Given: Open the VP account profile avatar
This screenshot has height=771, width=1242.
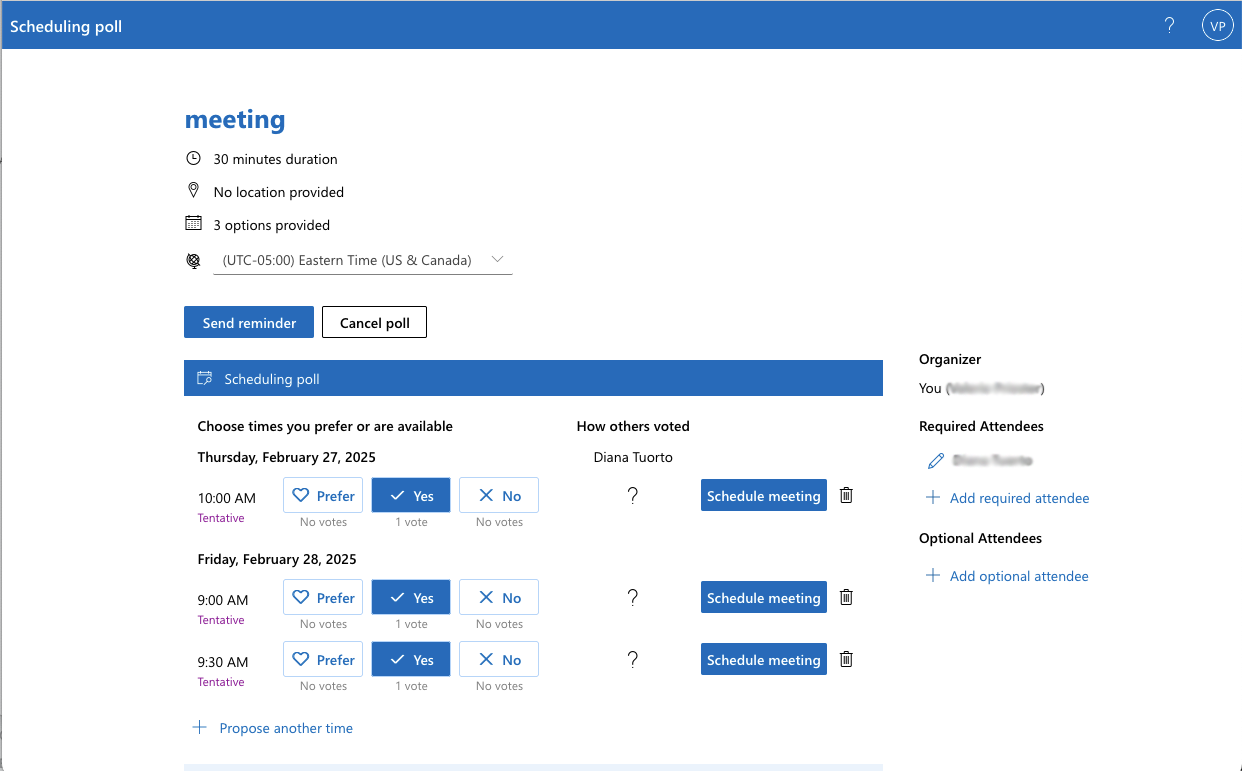Looking at the screenshot, I should tap(1217, 26).
